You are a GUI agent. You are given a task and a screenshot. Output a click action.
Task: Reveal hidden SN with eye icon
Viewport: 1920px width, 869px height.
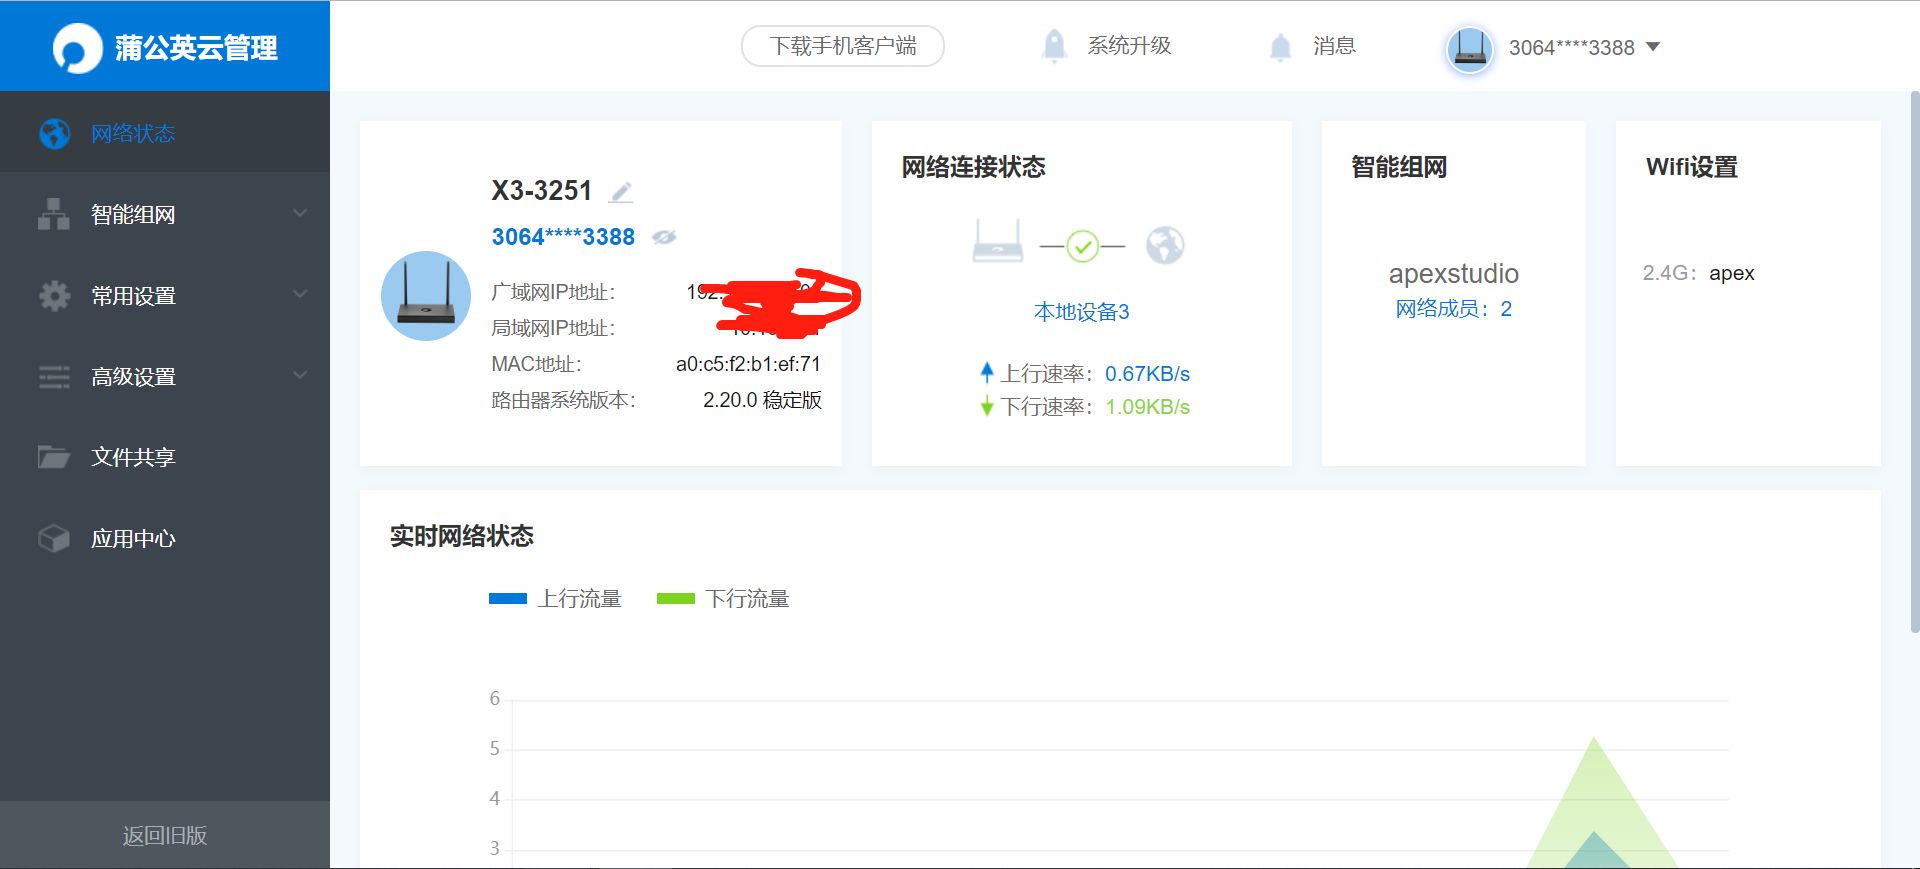(664, 237)
